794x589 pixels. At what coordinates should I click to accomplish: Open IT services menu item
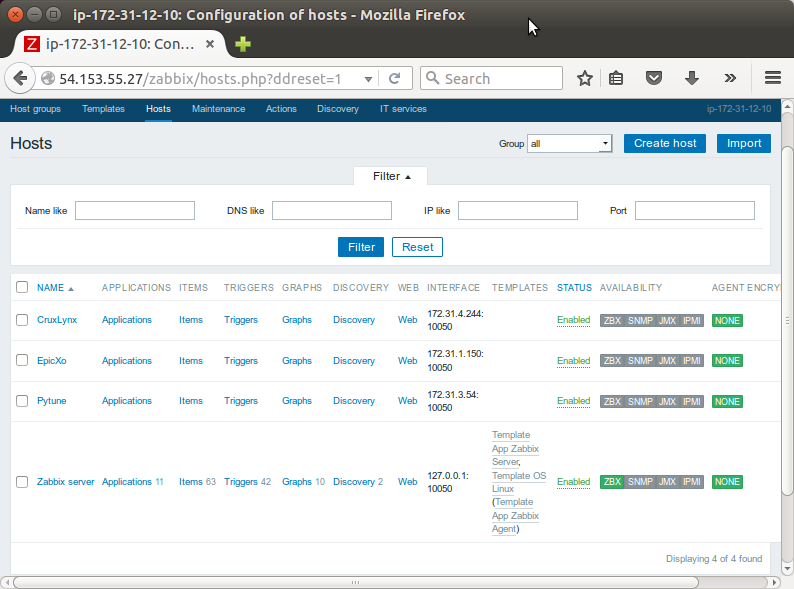pyautogui.click(x=403, y=109)
